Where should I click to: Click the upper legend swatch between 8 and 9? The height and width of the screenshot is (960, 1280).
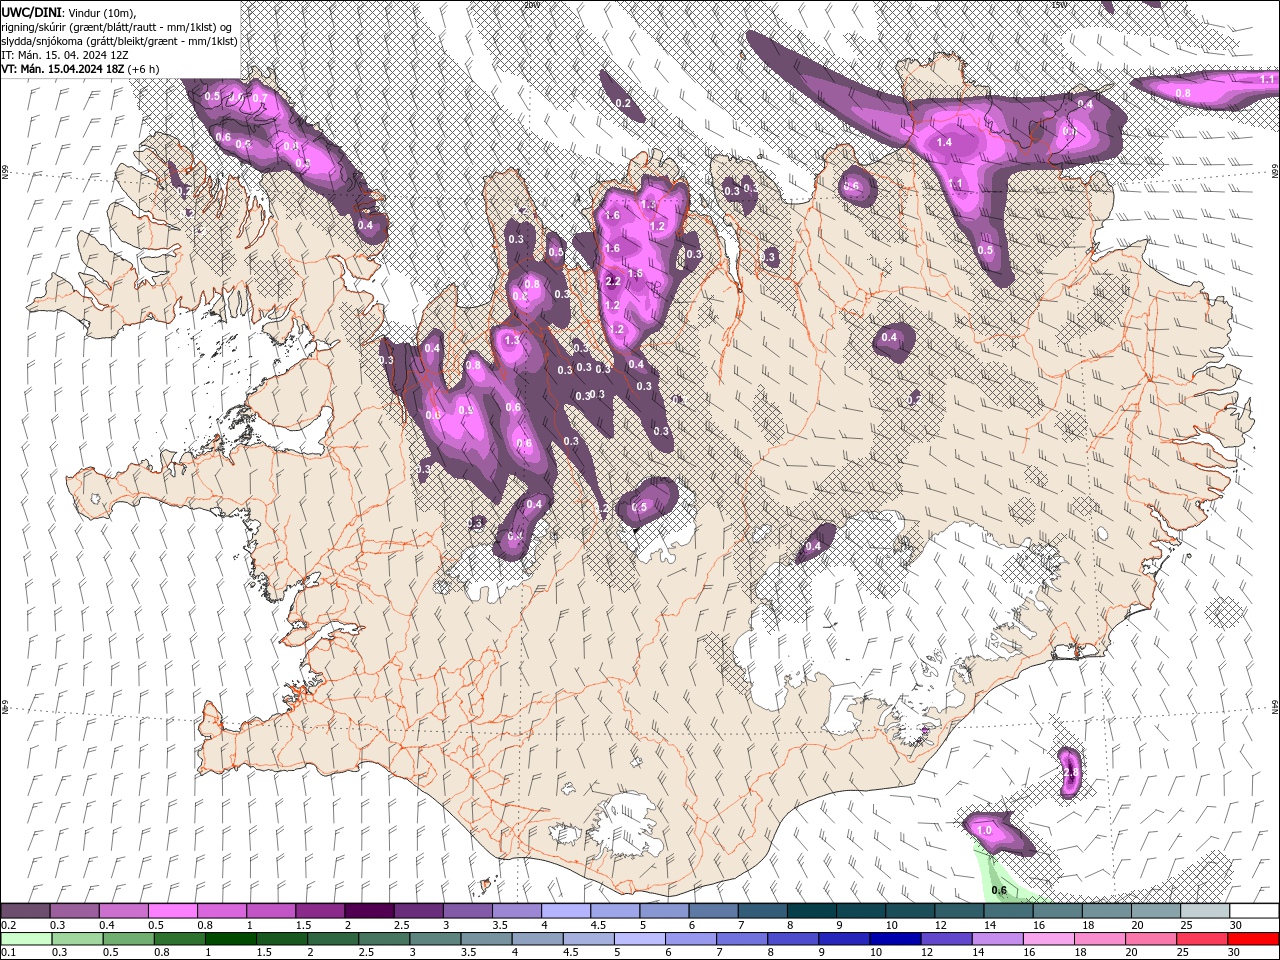pyautogui.click(x=812, y=911)
